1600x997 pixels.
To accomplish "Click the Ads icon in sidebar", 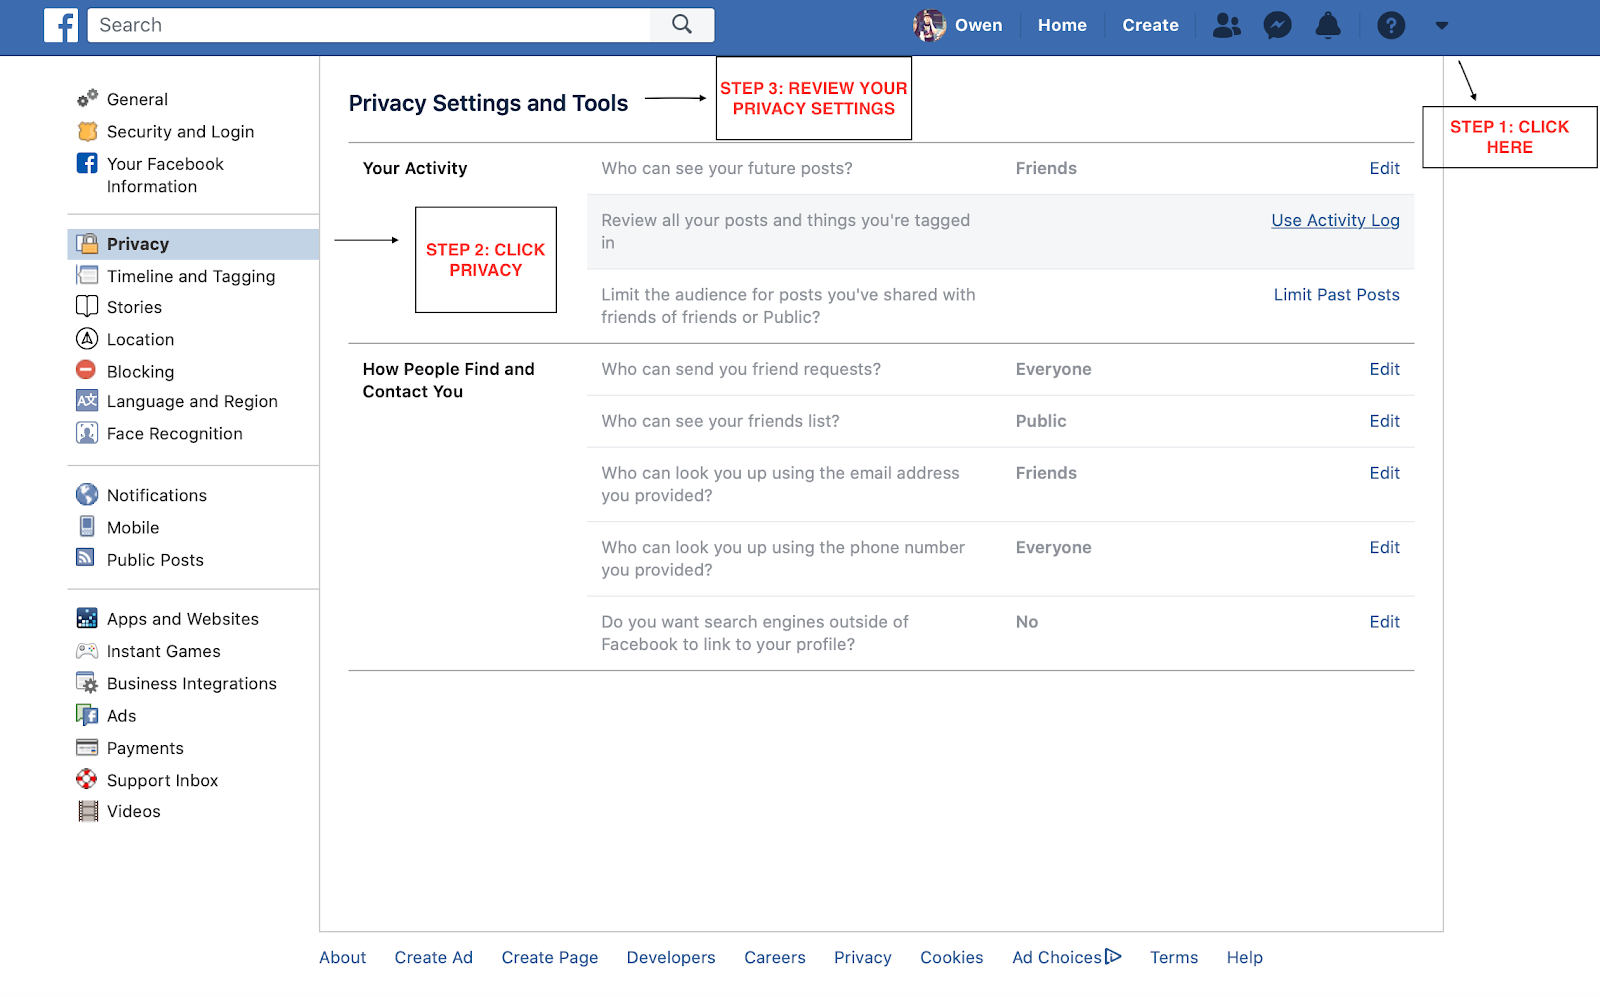I will pos(87,715).
